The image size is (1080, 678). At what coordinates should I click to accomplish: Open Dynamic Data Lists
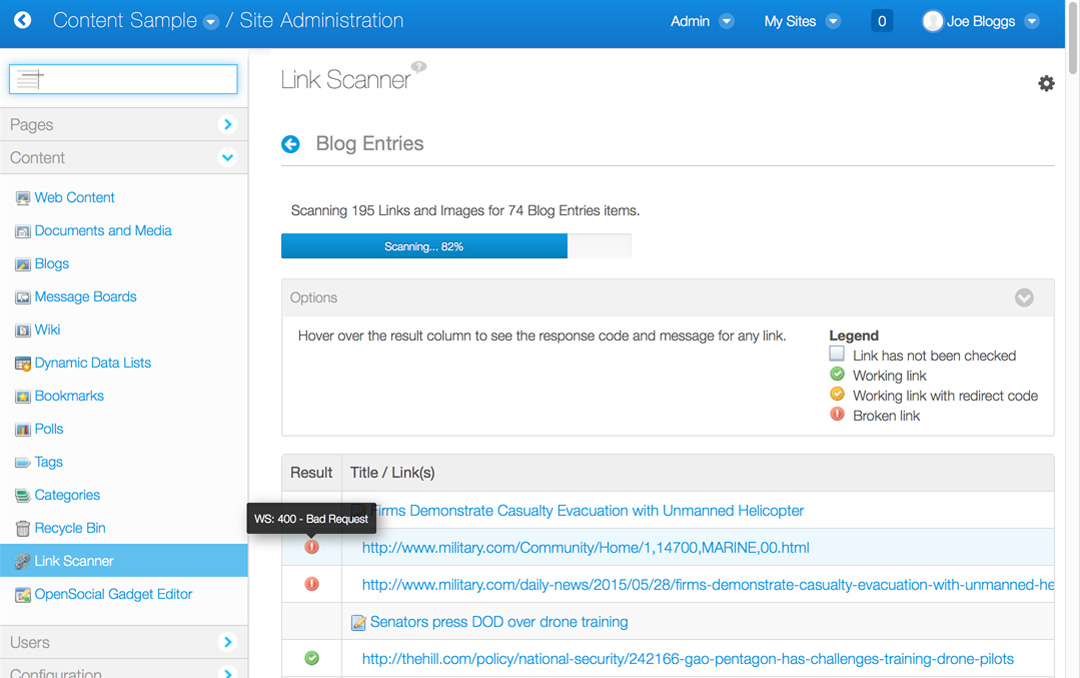coord(93,363)
